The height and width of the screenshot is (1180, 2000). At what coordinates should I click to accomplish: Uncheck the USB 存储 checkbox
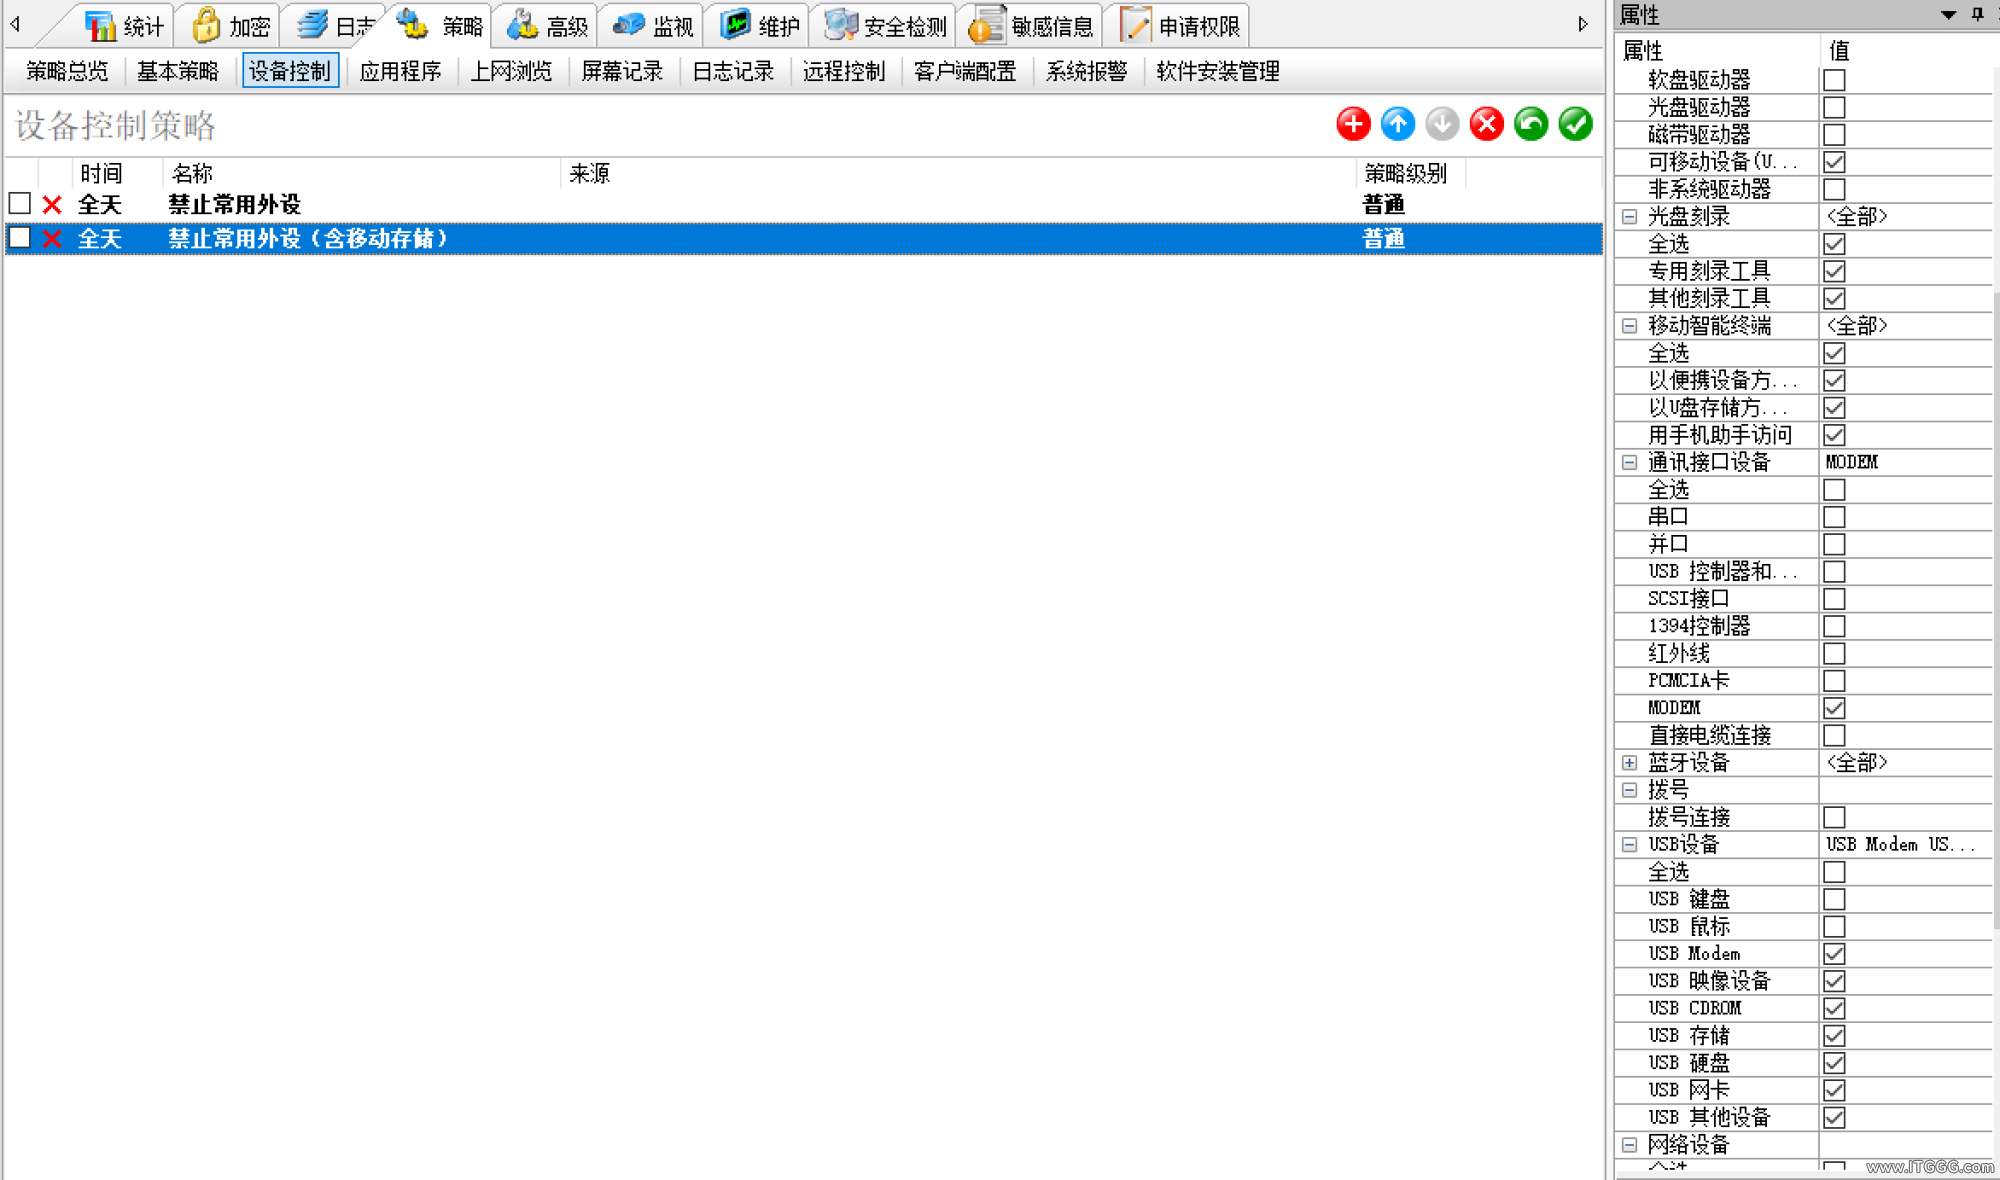coord(1834,1036)
